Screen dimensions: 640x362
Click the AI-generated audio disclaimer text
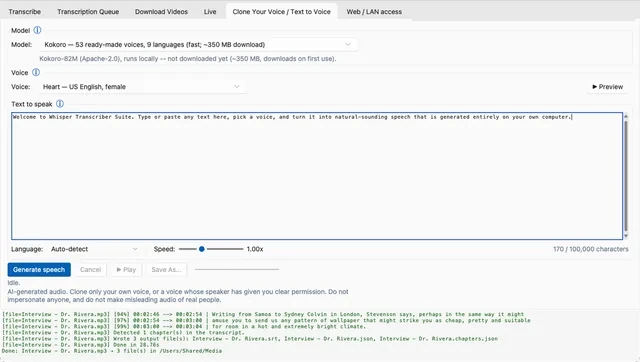[x=178, y=295]
